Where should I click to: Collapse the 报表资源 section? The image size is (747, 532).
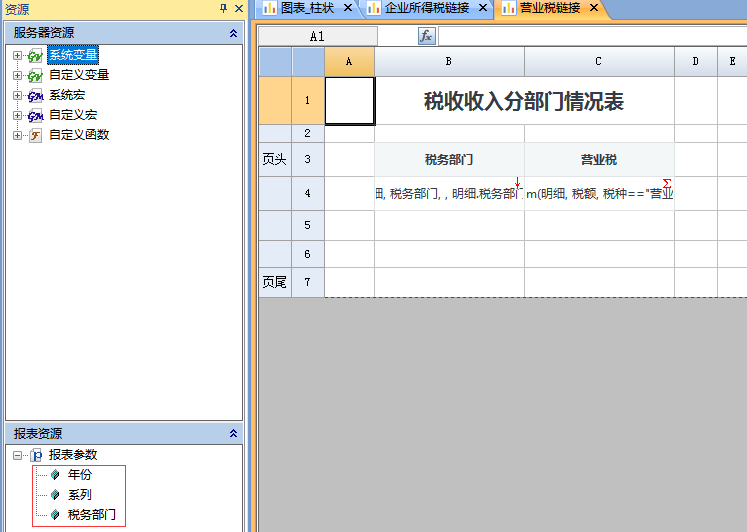coord(233,434)
